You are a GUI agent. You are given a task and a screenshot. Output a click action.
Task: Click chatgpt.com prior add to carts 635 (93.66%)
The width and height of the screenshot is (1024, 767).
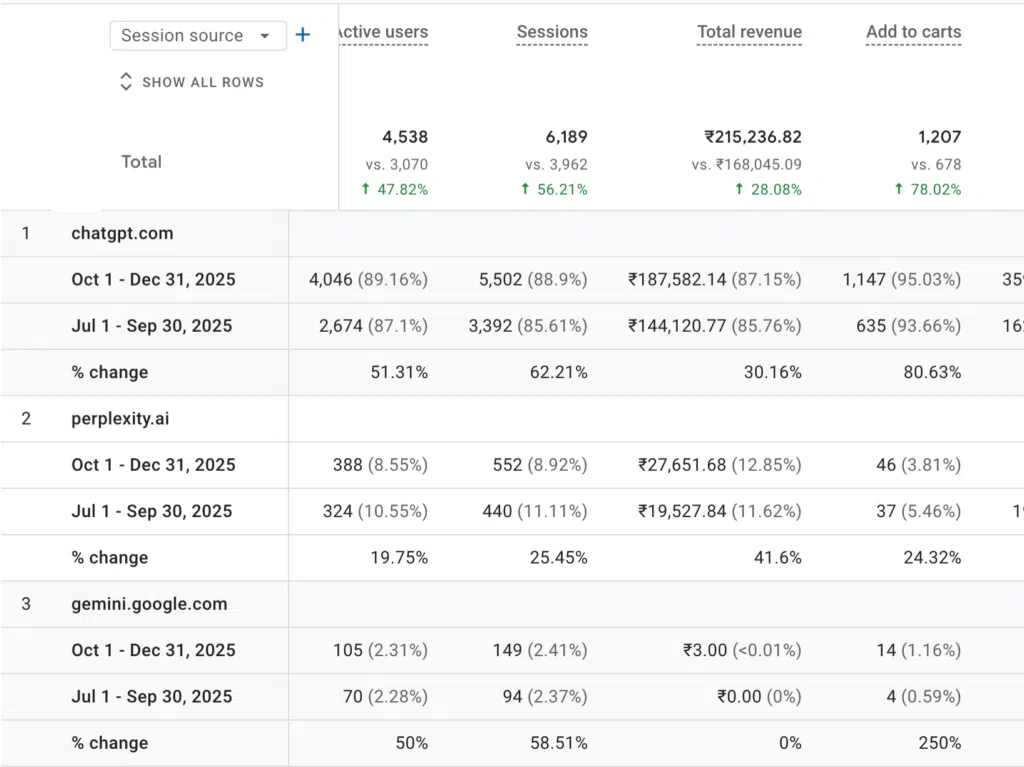click(908, 326)
